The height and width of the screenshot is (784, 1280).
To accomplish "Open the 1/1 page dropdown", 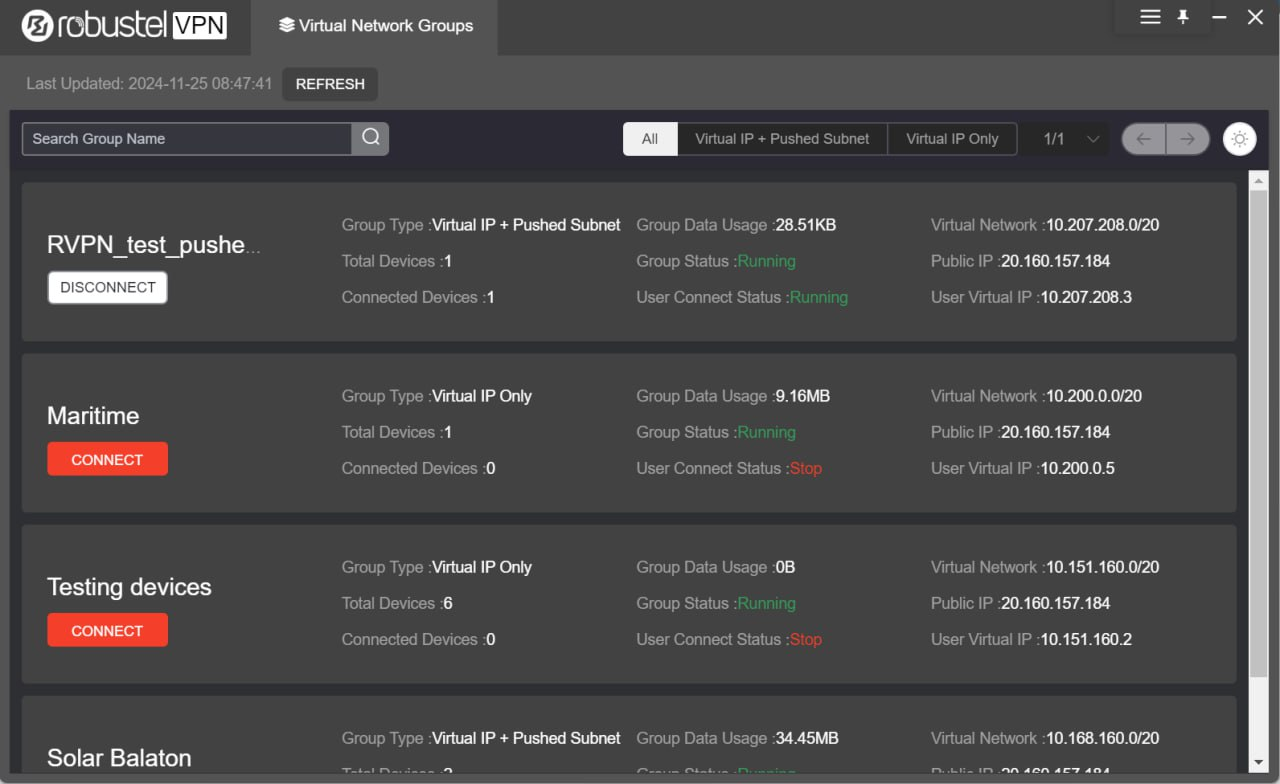I will click(x=1070, y=139).
